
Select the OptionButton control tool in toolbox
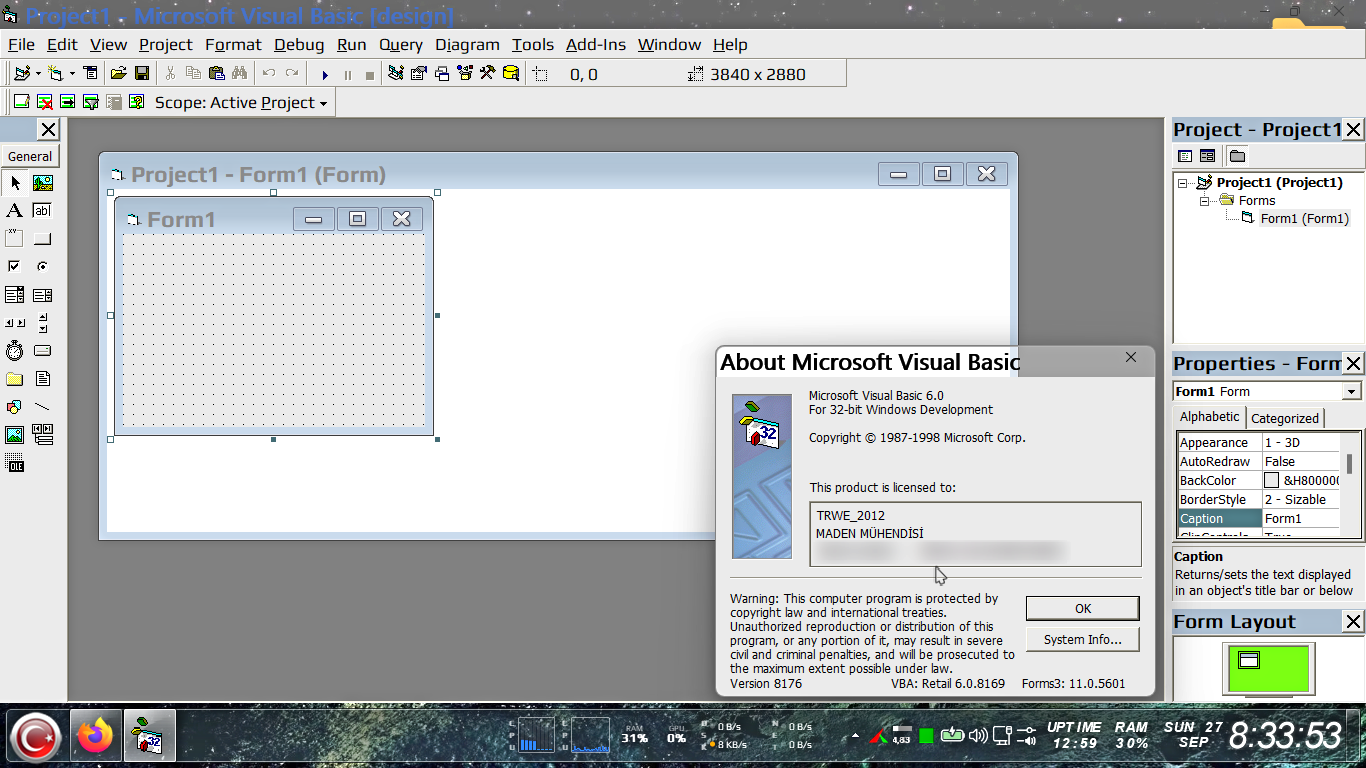pos(42,267)
